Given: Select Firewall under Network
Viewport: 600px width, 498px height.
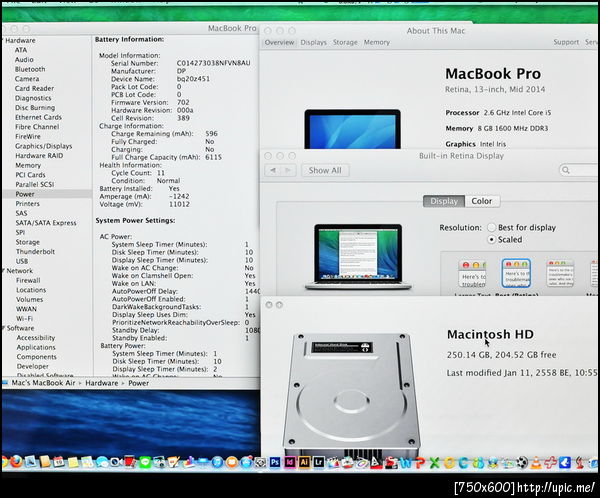Looking at the screenshot, I should click(x=28, y=280).
